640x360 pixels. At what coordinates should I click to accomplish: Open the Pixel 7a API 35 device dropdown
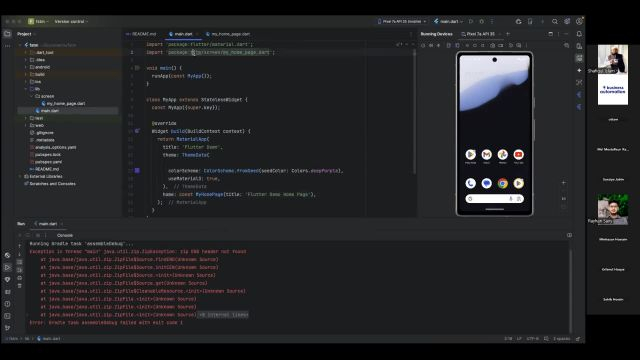click(x=402, y=21)
